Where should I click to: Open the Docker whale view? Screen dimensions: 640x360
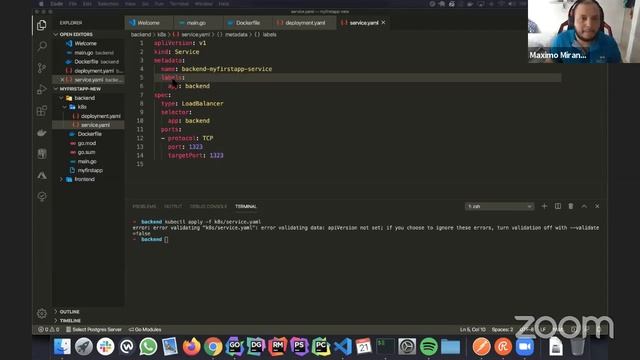pyautogui.click(x=42, y=133)
